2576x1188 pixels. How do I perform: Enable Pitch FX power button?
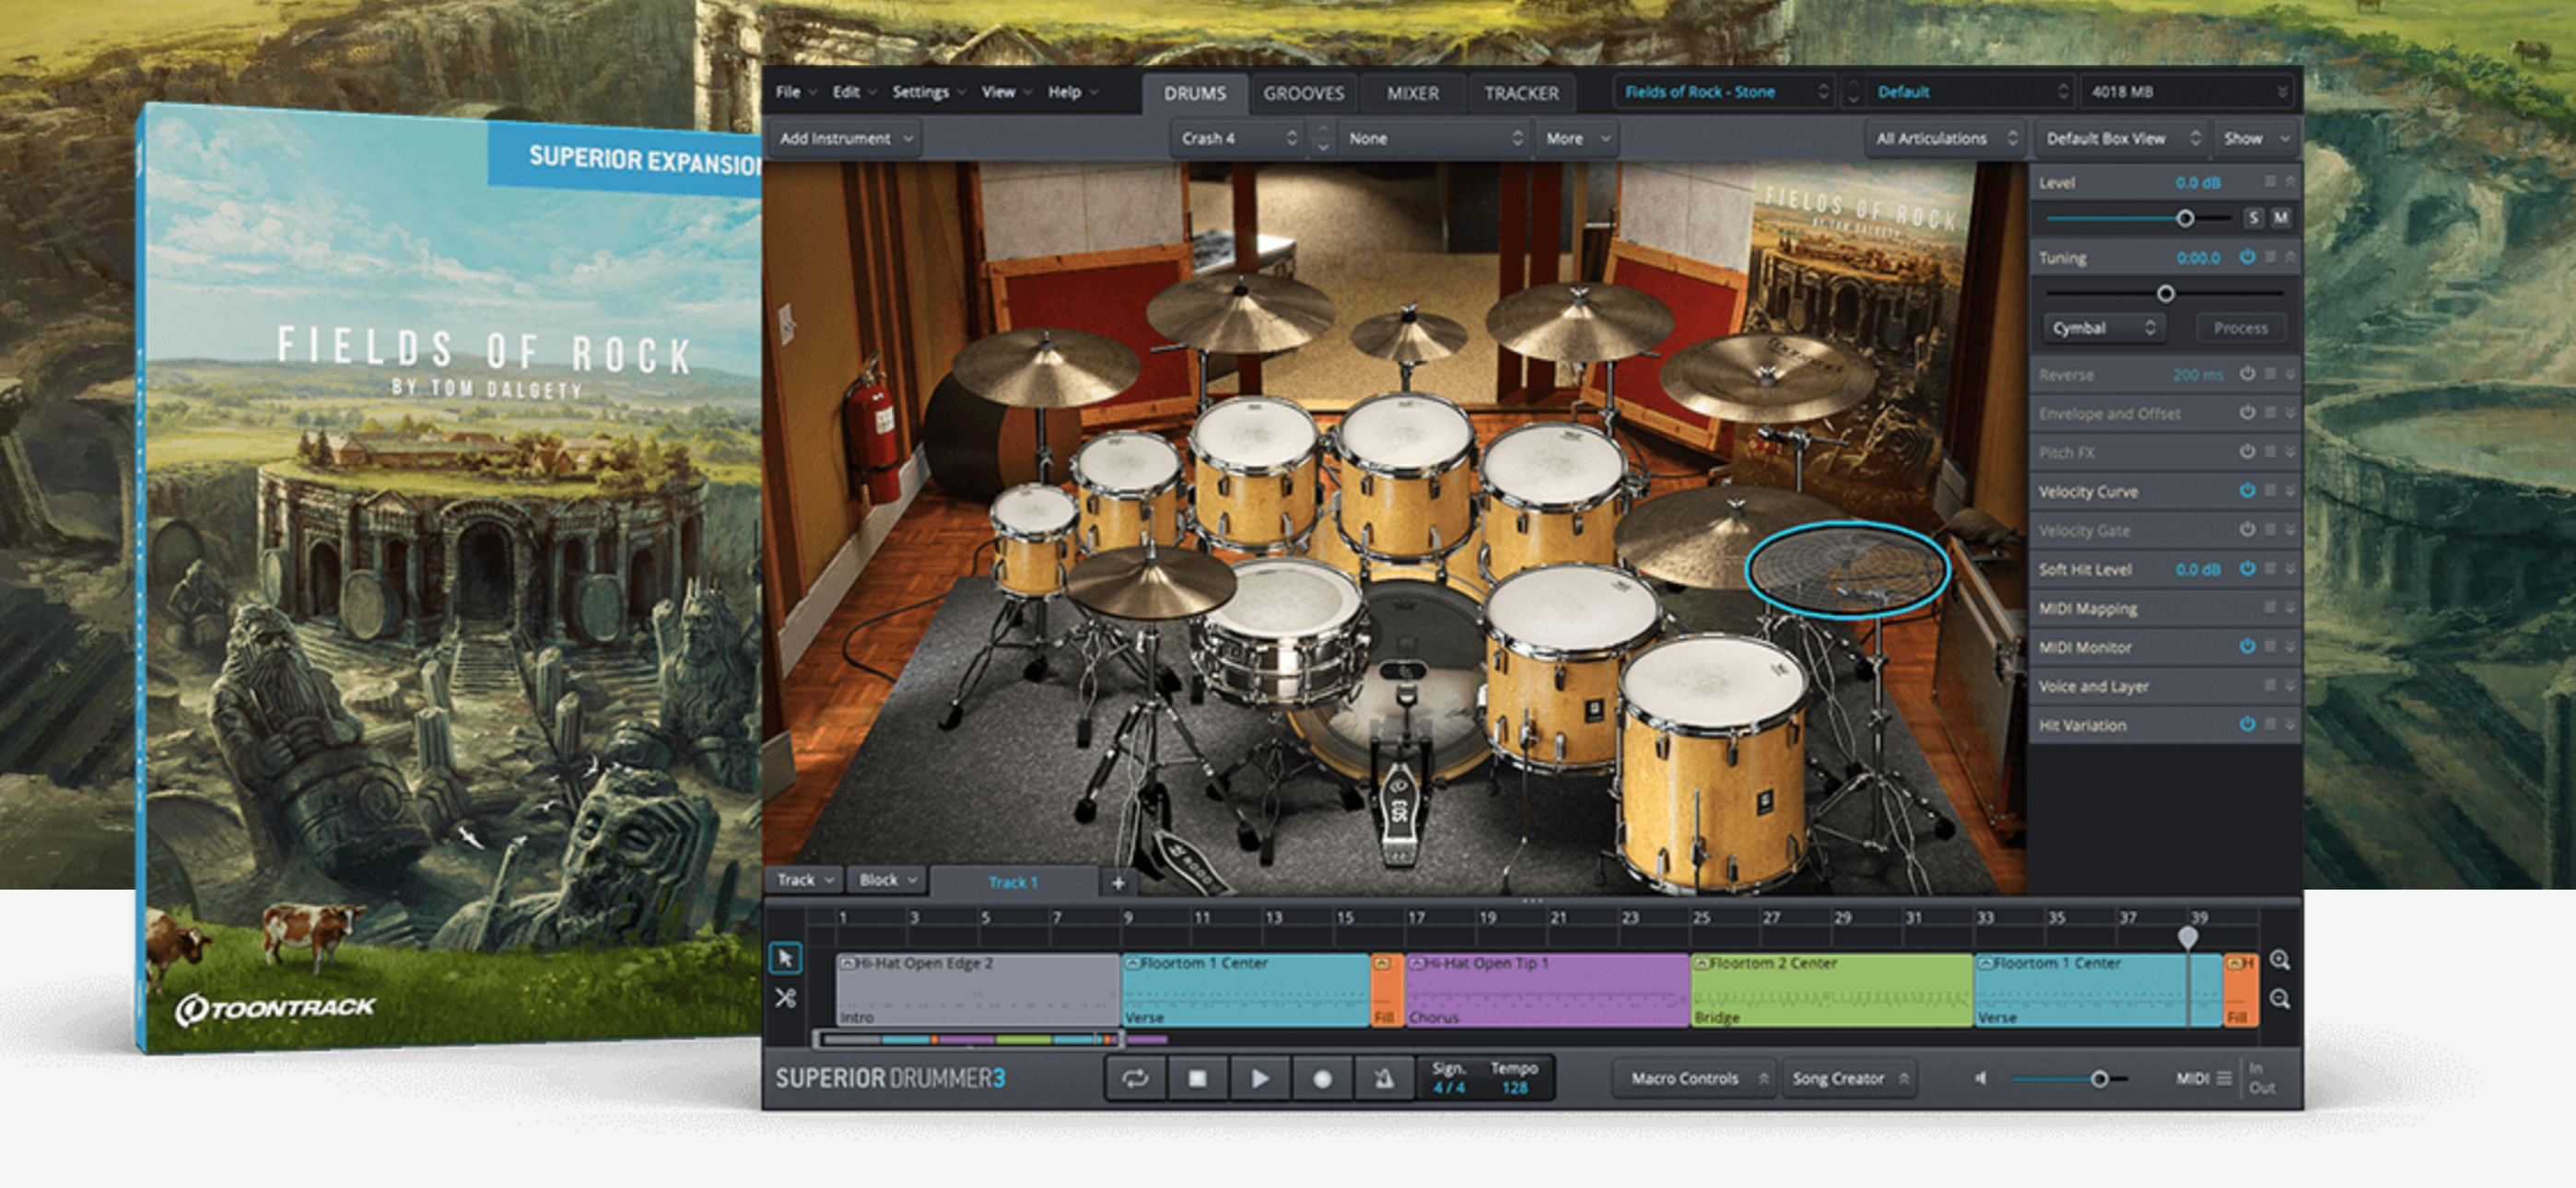(x=2246, y=452)
